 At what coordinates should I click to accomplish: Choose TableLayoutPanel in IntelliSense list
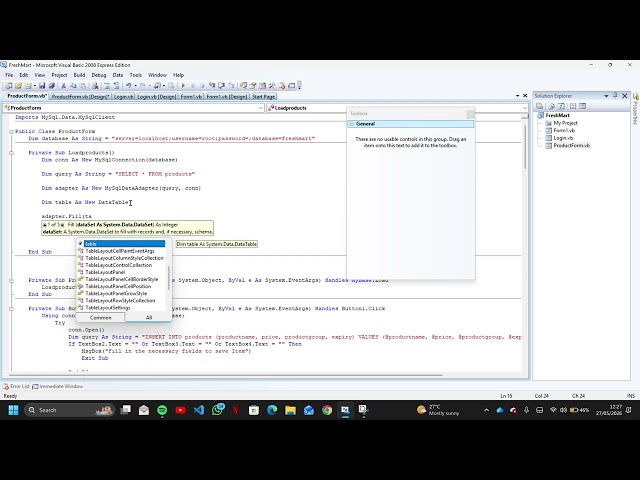pos(105,272)
